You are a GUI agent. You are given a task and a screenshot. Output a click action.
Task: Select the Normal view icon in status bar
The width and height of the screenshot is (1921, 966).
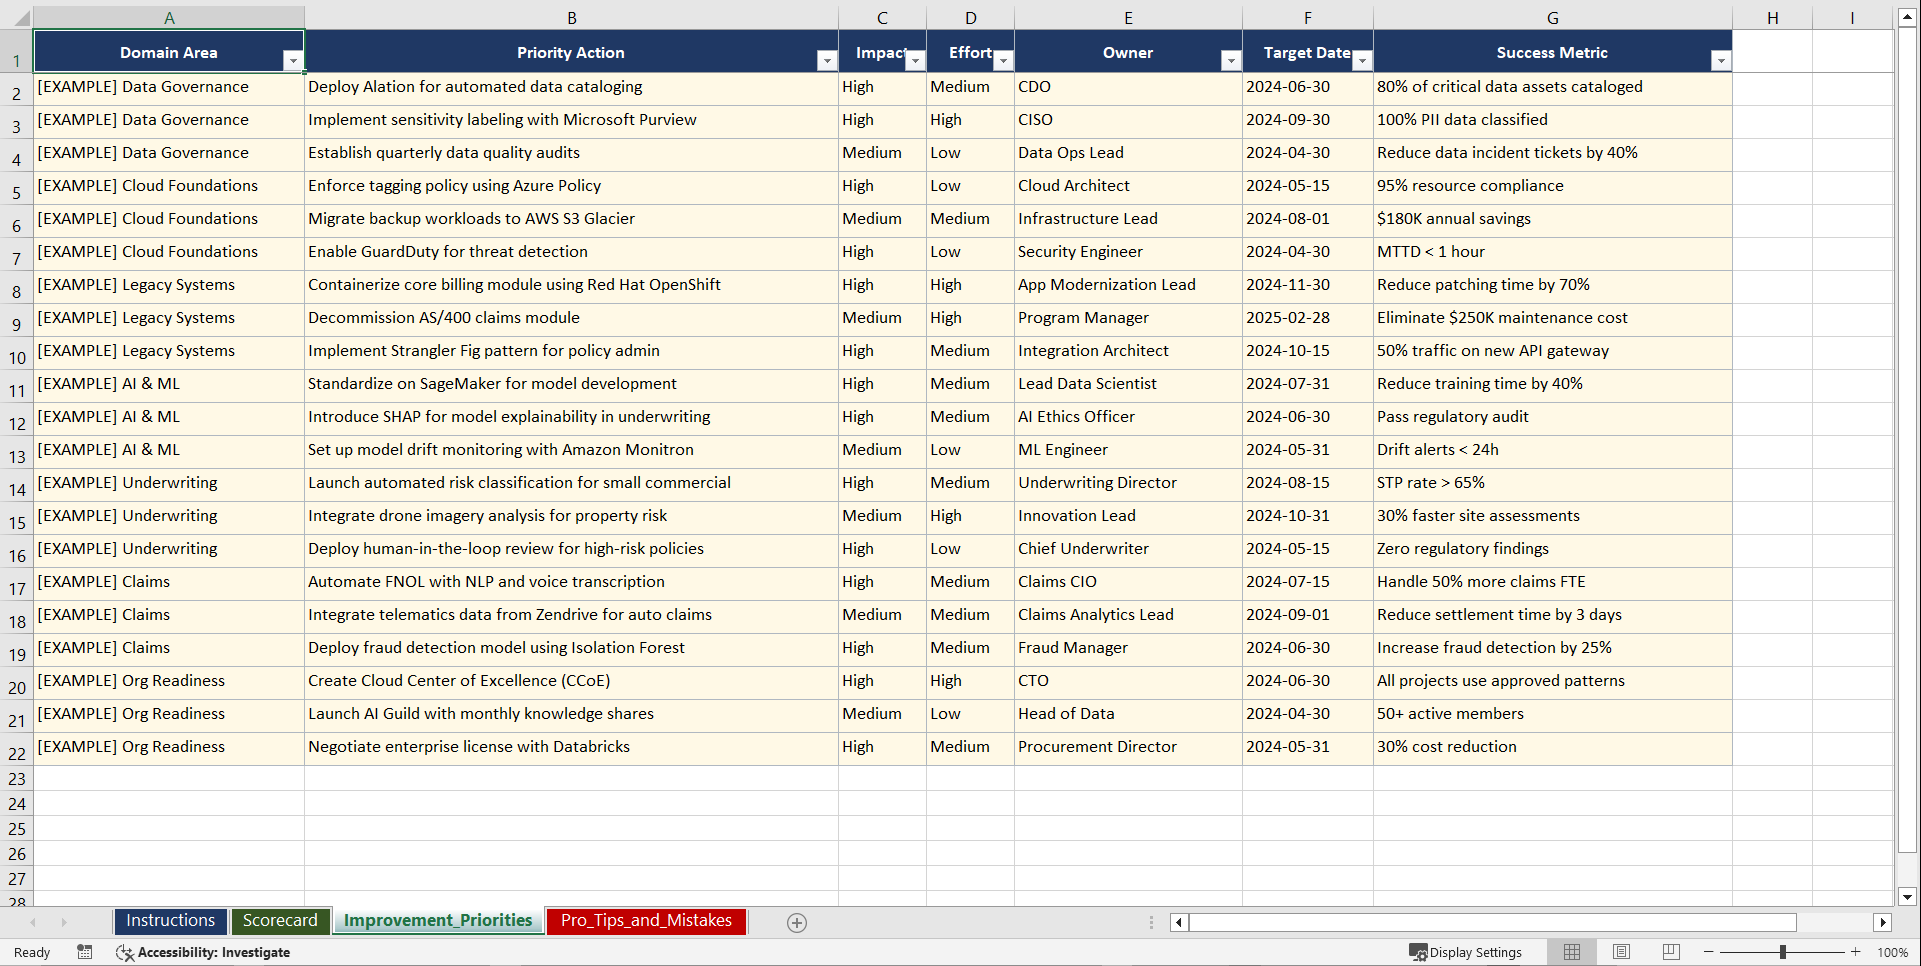click(x=1571, y=952)
